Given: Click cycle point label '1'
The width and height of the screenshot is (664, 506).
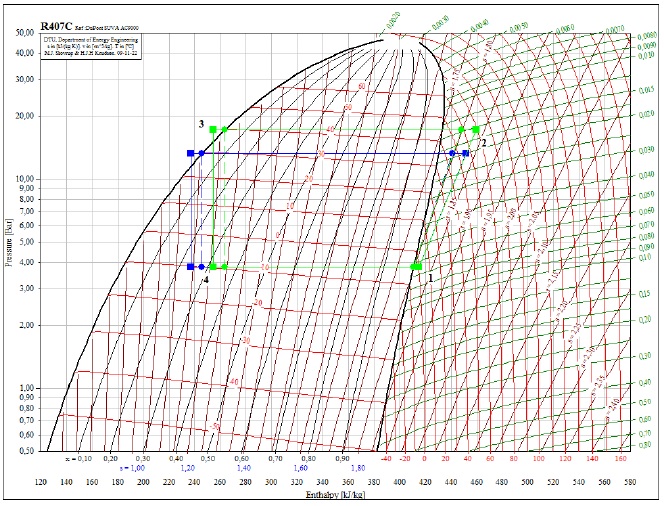Looking at the screenshot, I should (x=431, y=278).
